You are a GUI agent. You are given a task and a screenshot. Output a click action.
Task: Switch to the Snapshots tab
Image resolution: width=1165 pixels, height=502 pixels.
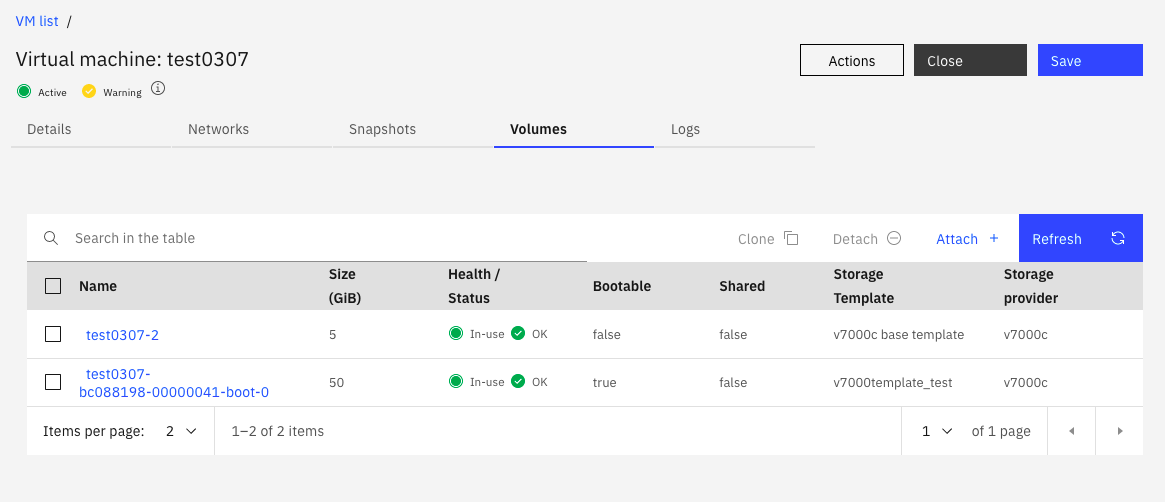coord(382,129)
